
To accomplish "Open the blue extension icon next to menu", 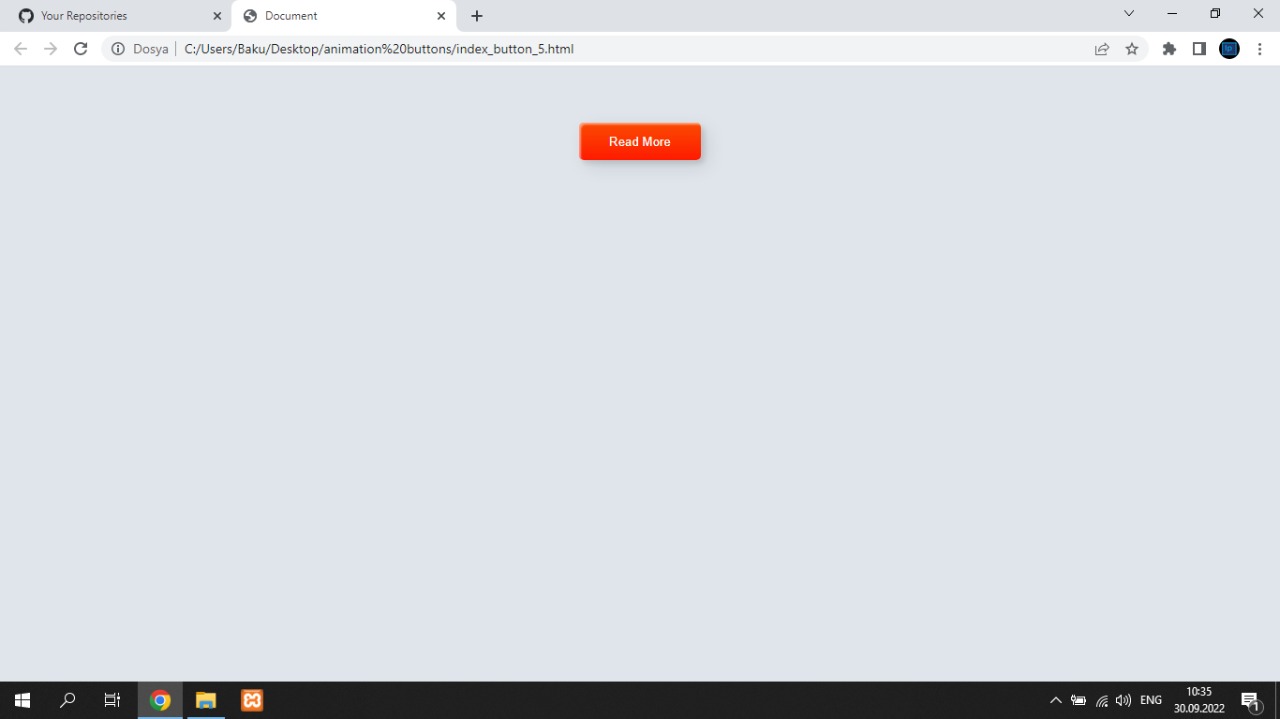I will pos(1229,48).
